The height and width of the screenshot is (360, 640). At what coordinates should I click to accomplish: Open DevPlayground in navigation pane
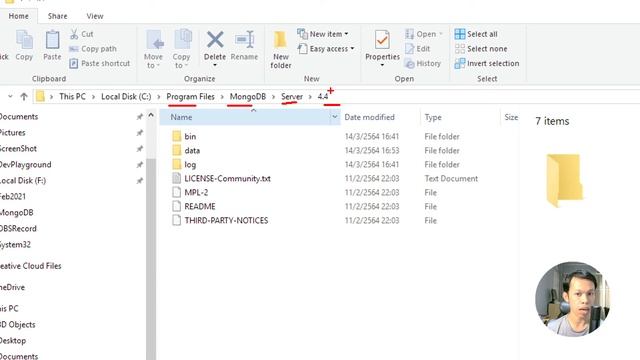26,165
